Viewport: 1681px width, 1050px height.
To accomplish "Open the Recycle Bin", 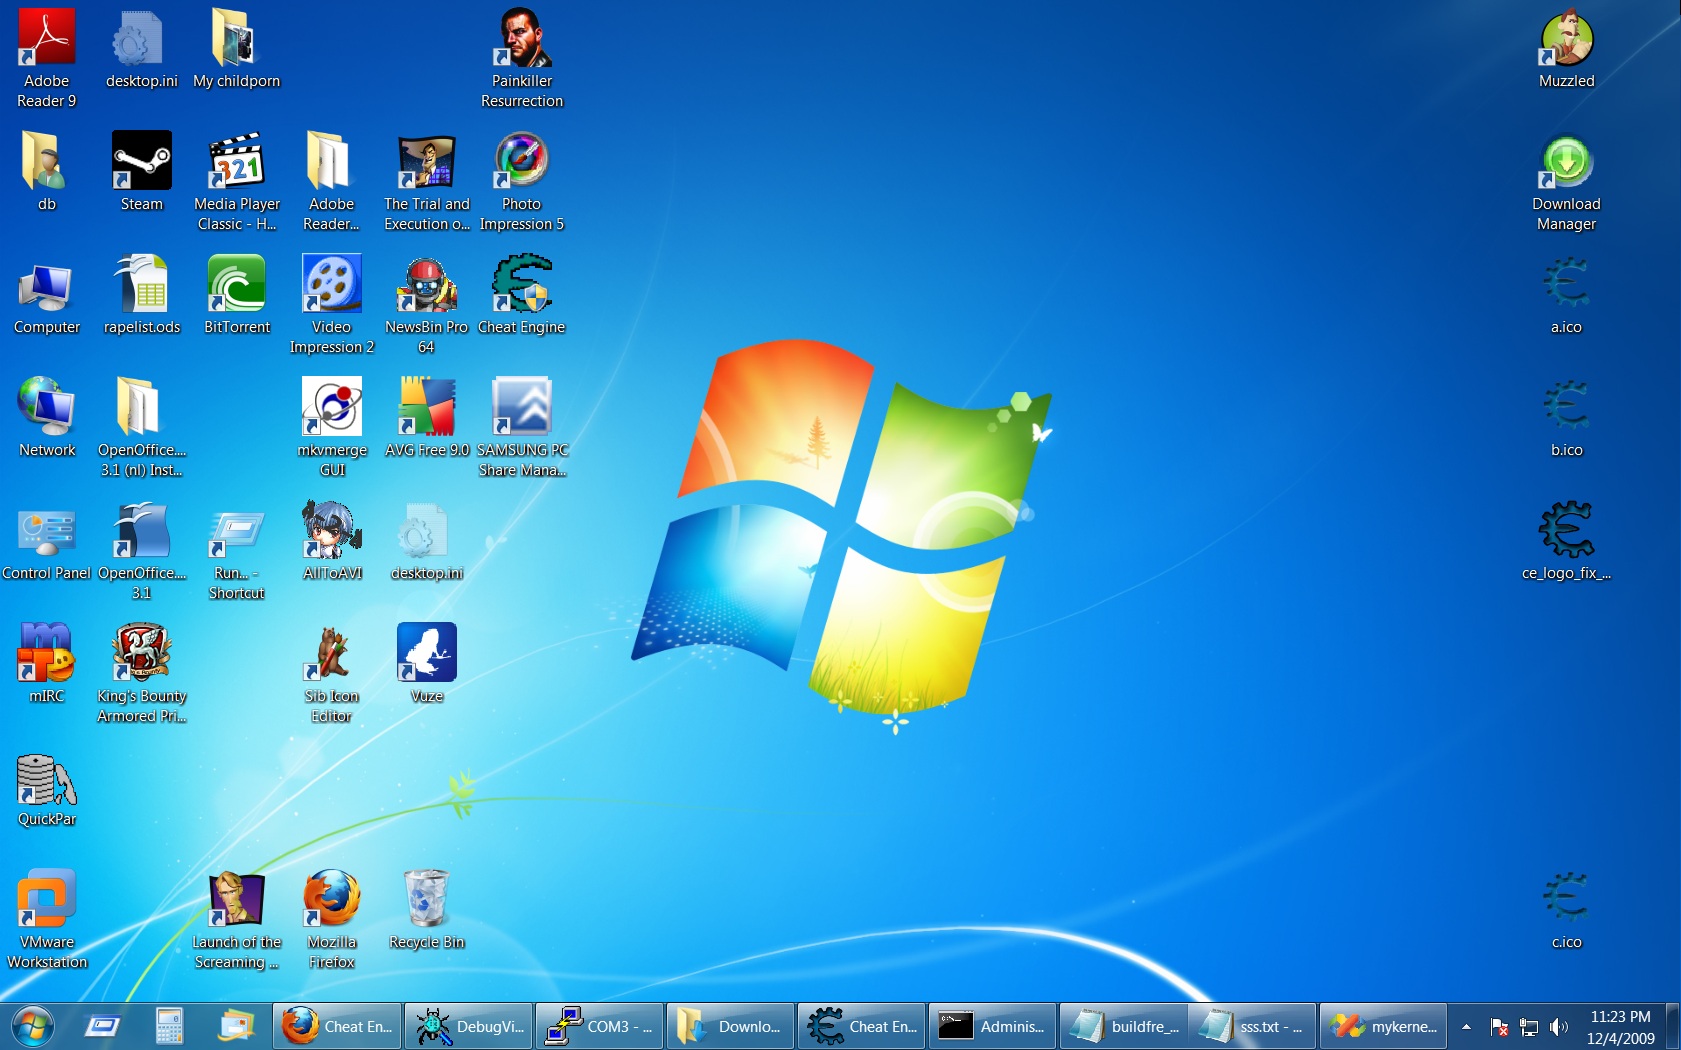I will [x=427, y=910].
